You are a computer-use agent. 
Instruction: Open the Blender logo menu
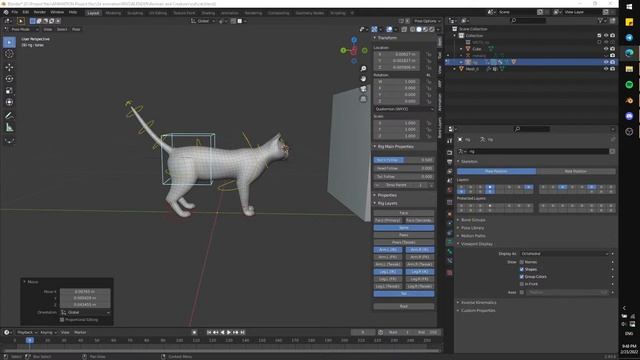[x=6, y=13]
